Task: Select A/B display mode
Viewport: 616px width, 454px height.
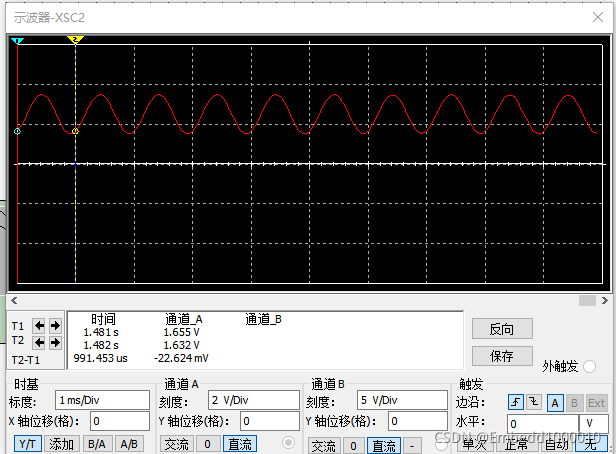Action: click(x=129, y=444)
